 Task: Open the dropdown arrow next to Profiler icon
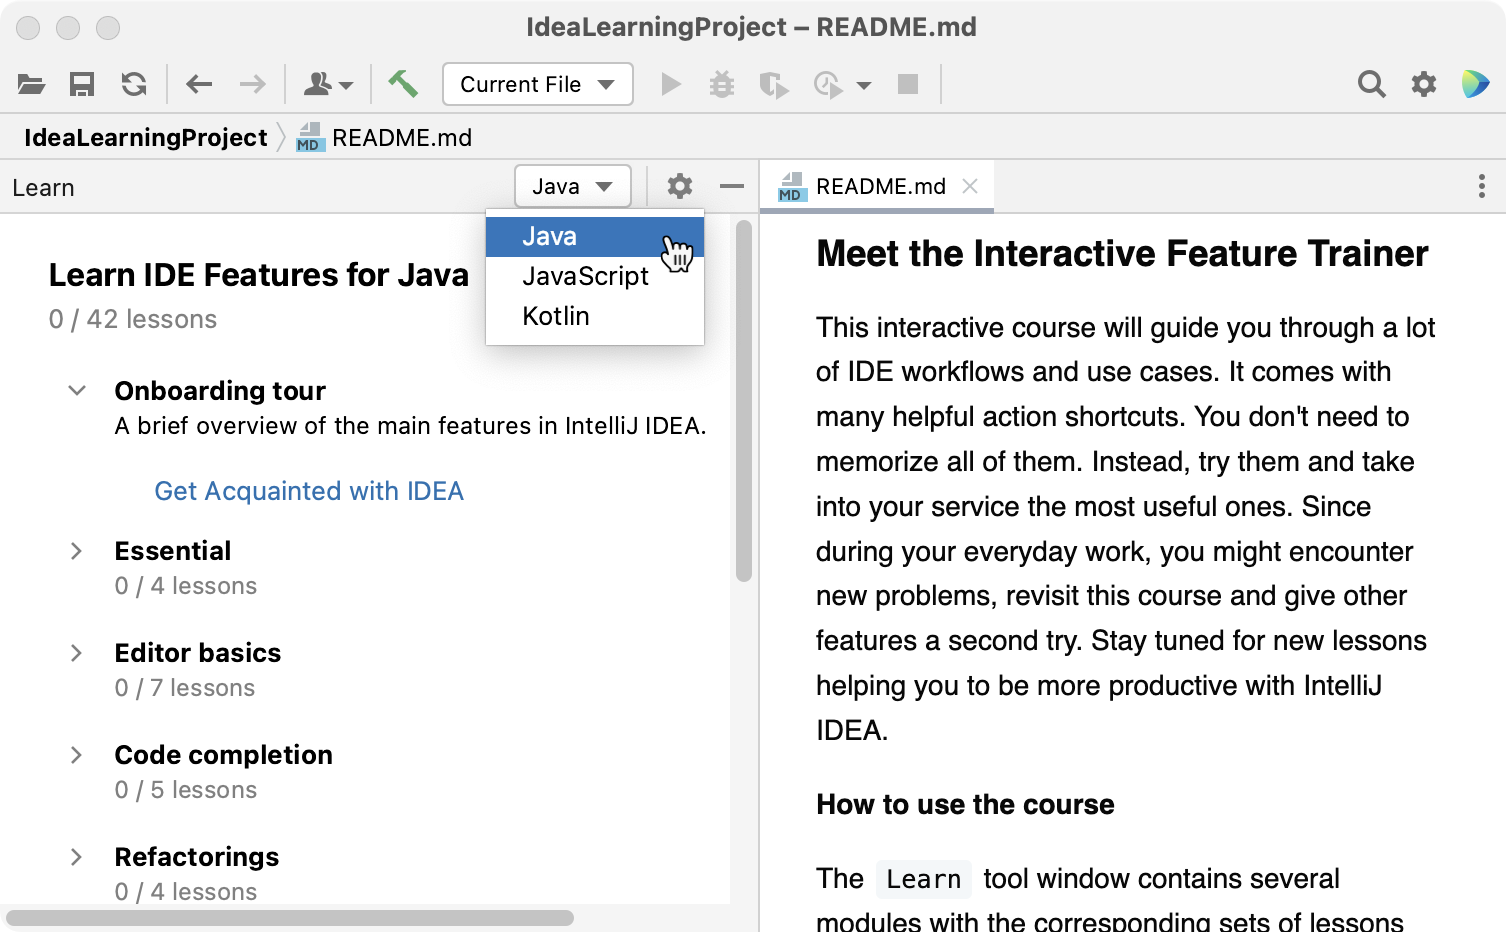[x=864, y=86]
